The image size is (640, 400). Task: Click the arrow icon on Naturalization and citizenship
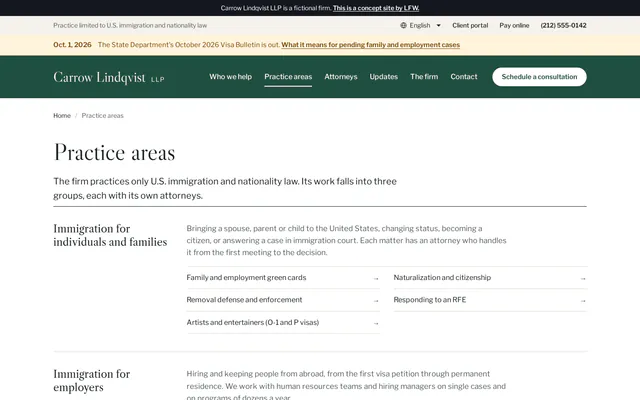tap(583, 278)
